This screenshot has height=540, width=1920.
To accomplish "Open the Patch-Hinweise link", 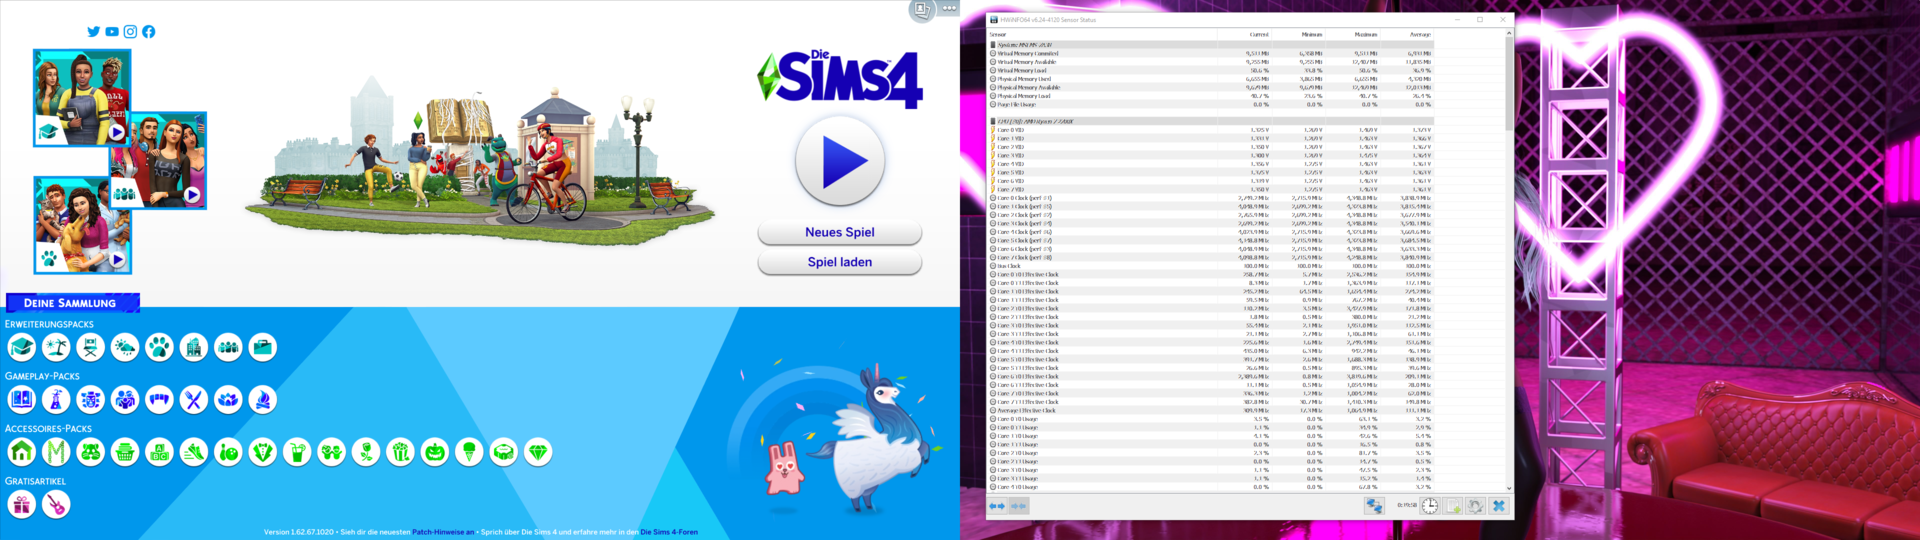I will (x=443, y=532).
